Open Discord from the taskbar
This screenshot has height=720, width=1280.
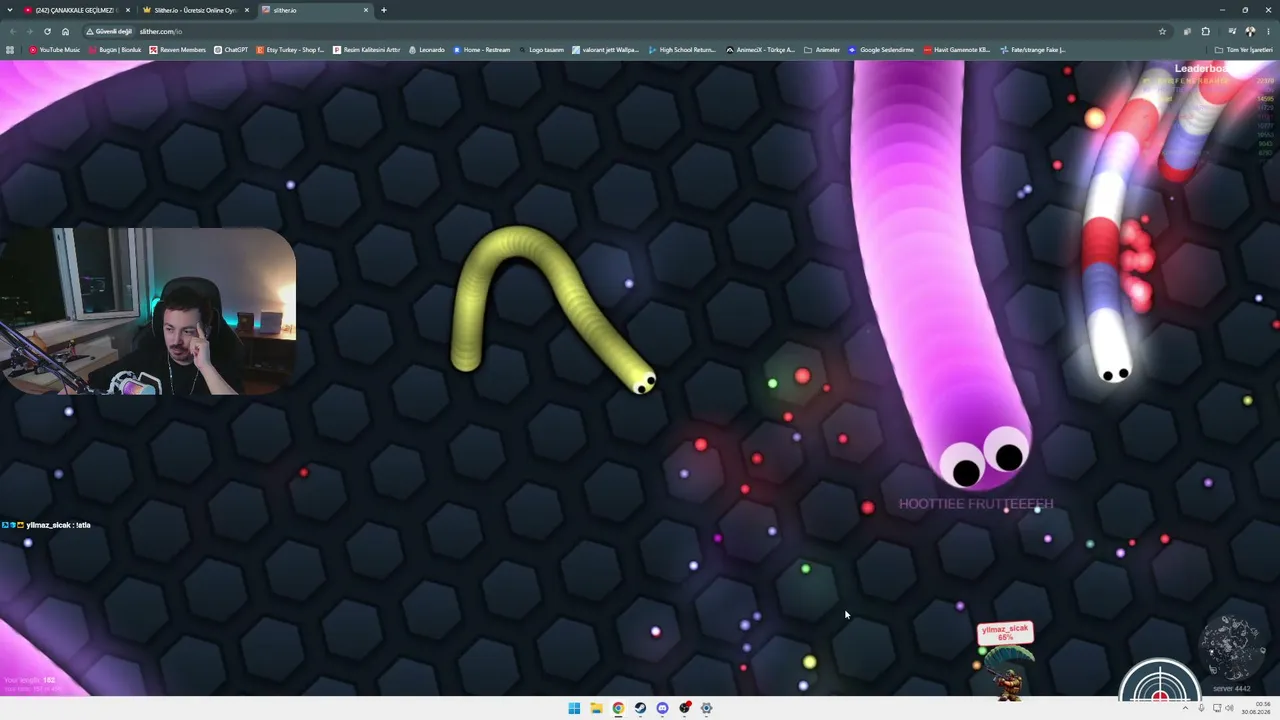click(x=662, y=708)
